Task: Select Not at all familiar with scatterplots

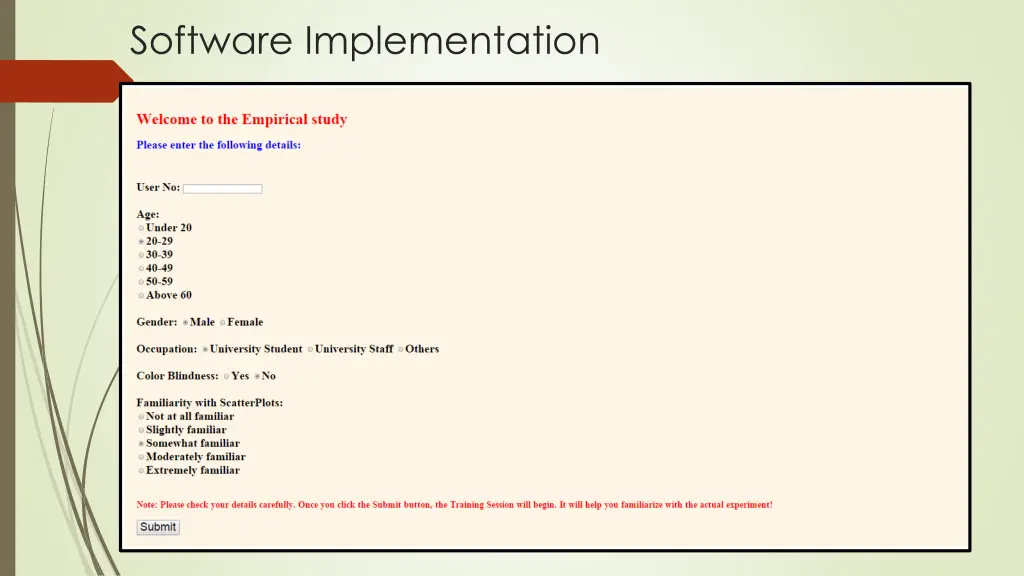Action: click(141, 416)
